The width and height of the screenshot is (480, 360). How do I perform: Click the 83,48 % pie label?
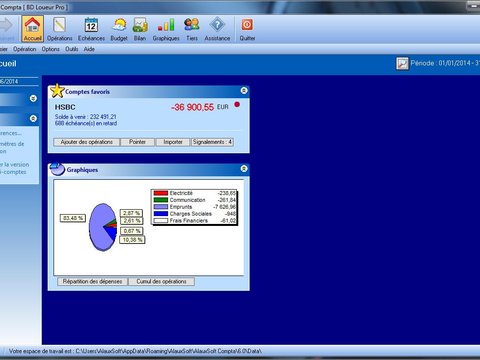pyautogui.click(x=73, y=218)
